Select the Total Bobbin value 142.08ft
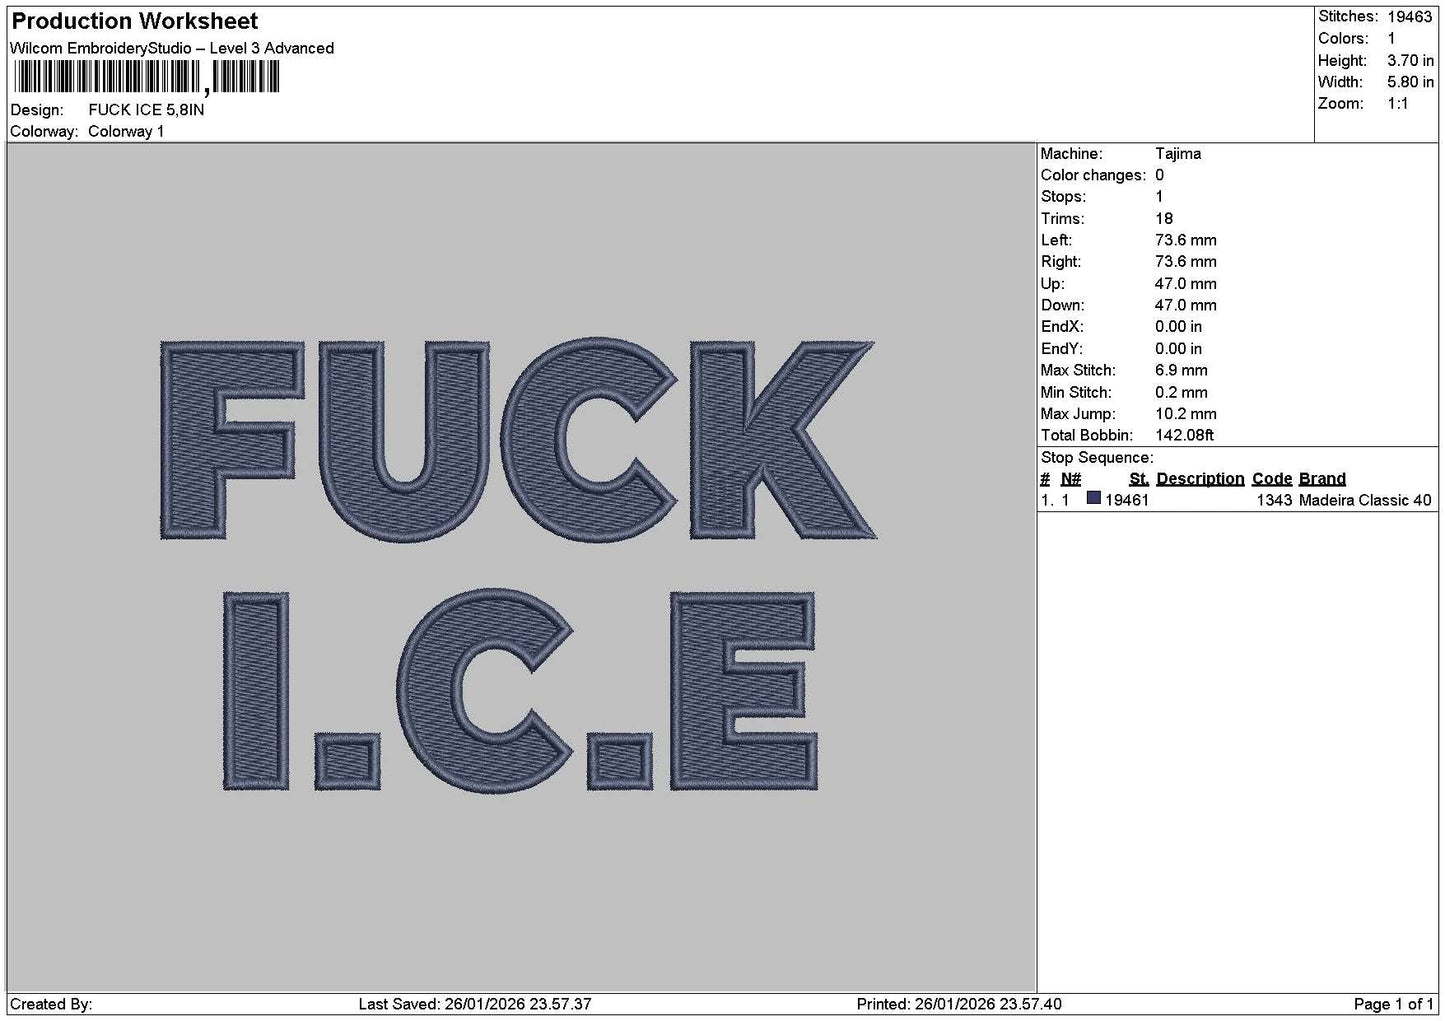The image size is (1445, 1021). coord(1185,436)
